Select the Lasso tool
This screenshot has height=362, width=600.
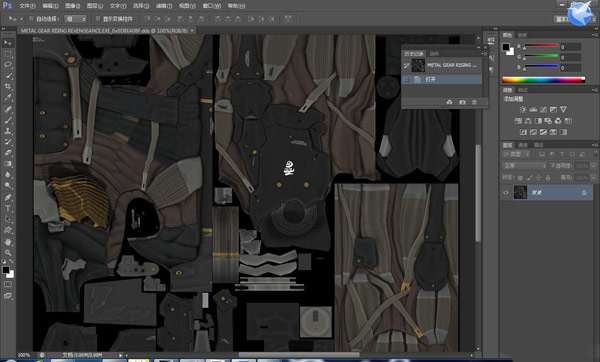pyautogui.click(x=8, y=65)
